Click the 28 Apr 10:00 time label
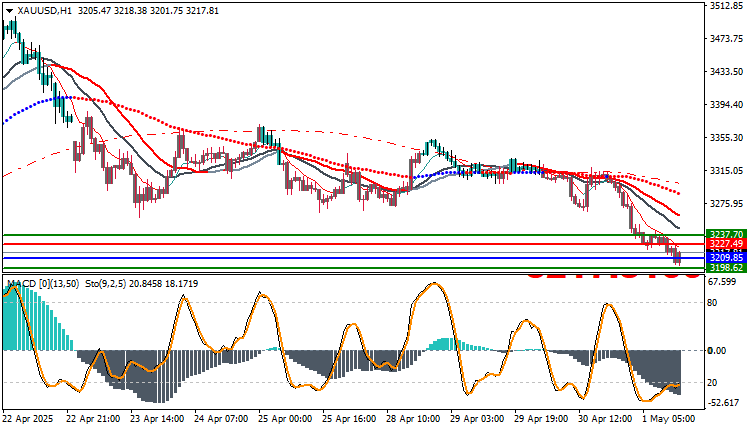 point(413,419)
